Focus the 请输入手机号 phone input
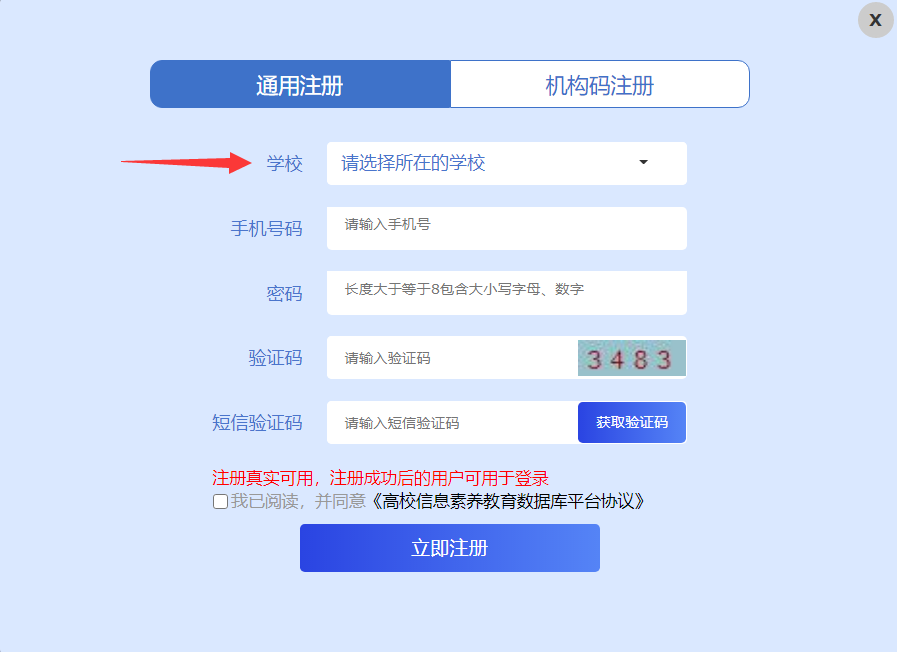This screenshot has width=897, height=652. point(506,228)
